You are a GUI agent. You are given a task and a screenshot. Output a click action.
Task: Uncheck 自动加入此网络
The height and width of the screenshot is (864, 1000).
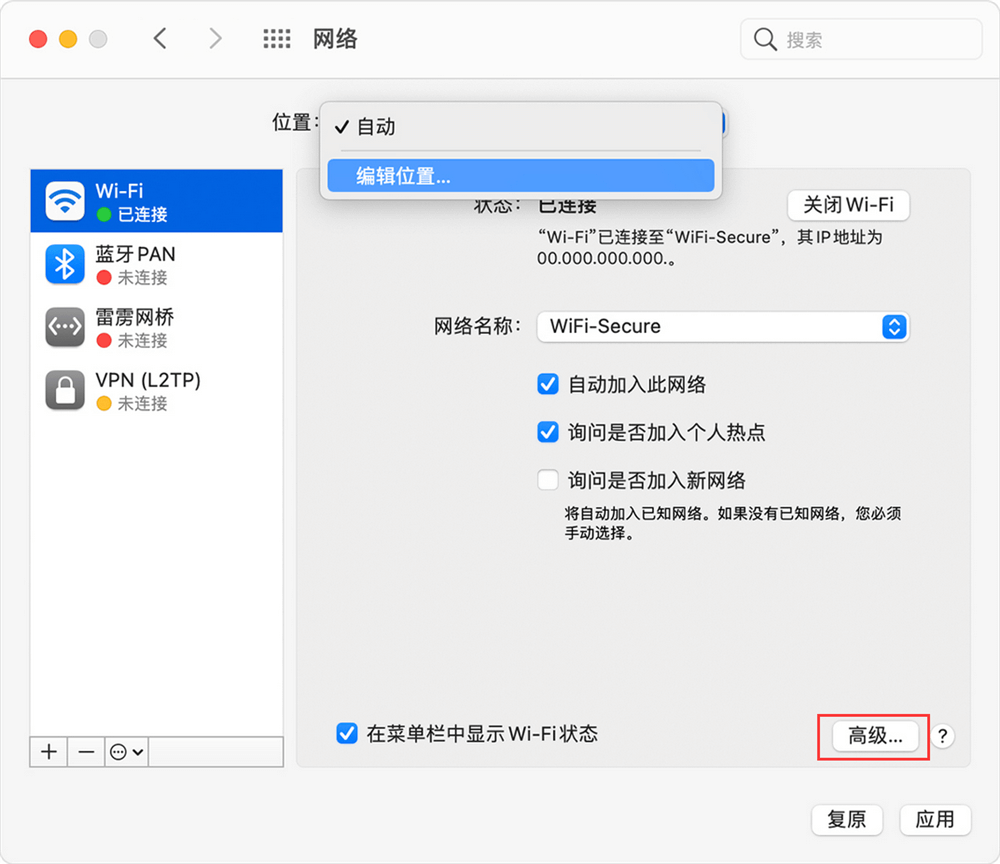click(548, 384)
